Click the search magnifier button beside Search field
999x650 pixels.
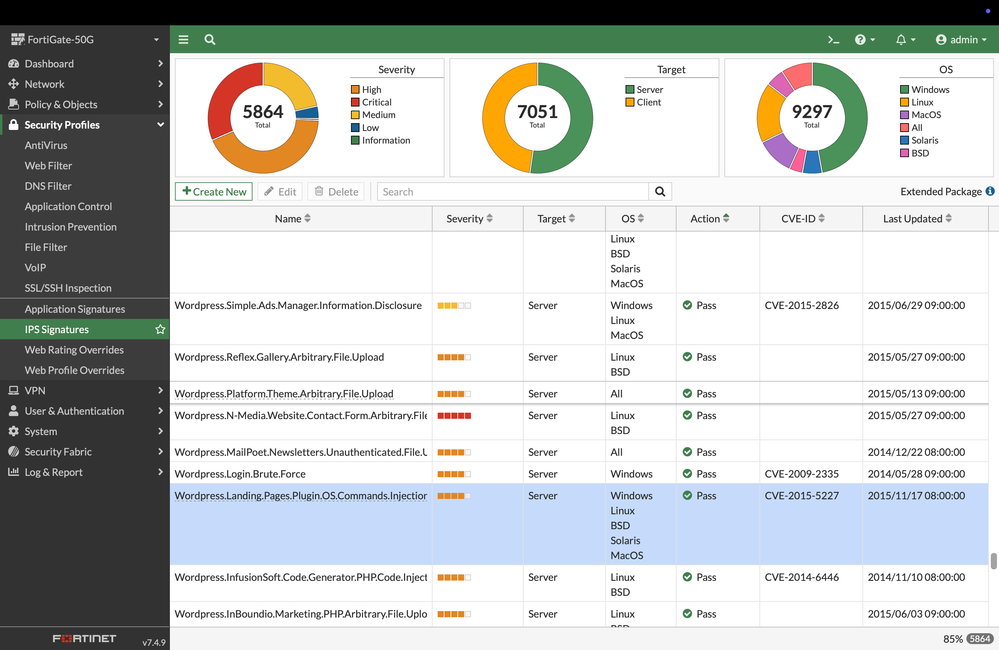pos(660,192)
